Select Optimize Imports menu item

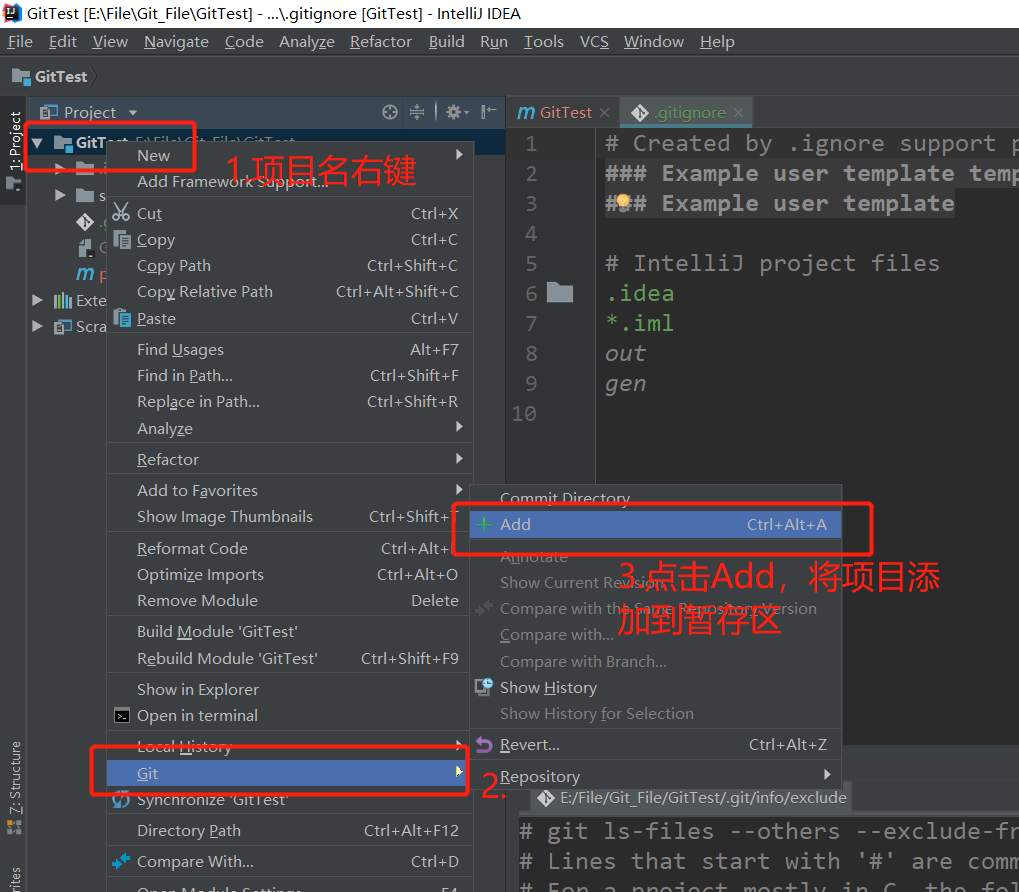click(289, 574)
